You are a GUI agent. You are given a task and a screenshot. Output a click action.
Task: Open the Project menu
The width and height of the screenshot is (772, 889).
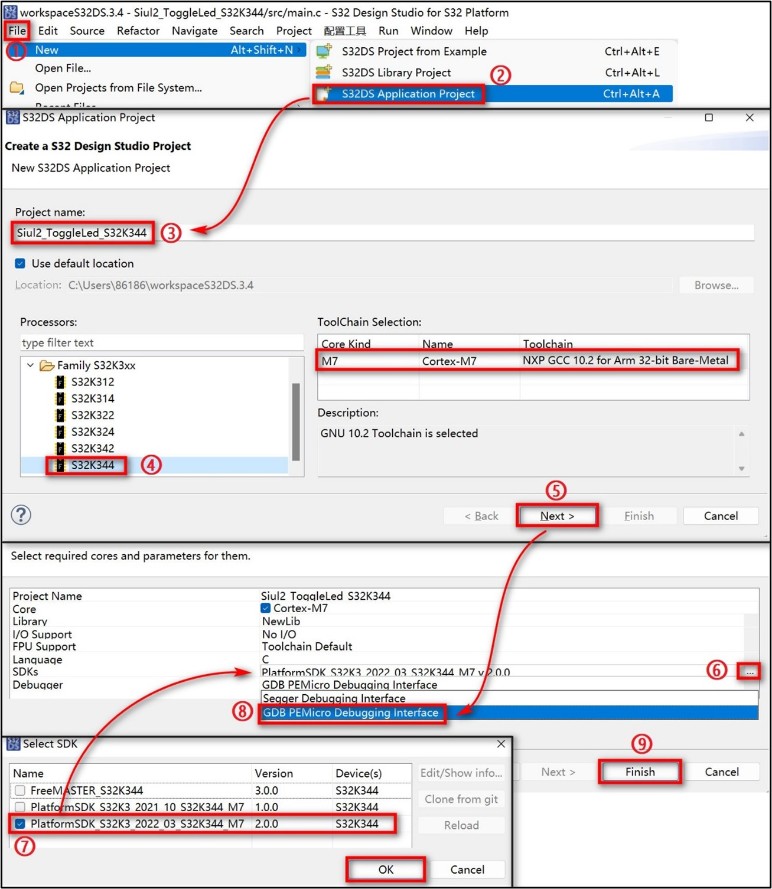[x=294, y=31]
